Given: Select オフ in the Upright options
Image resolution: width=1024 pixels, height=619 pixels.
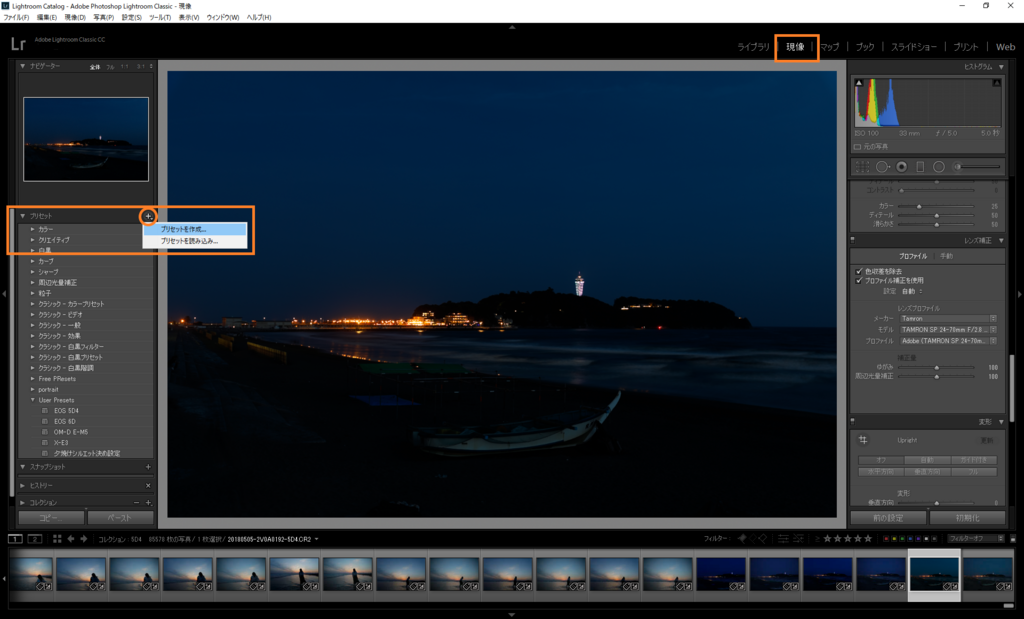Looking at the screenshot, I should coord(881,460).
